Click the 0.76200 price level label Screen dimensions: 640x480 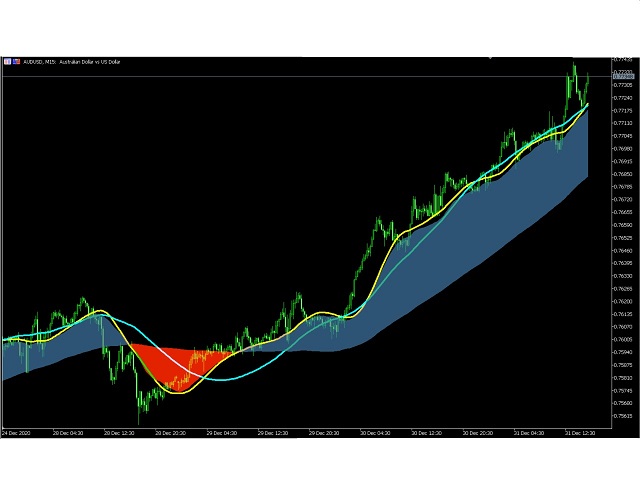tap(623, 301)
